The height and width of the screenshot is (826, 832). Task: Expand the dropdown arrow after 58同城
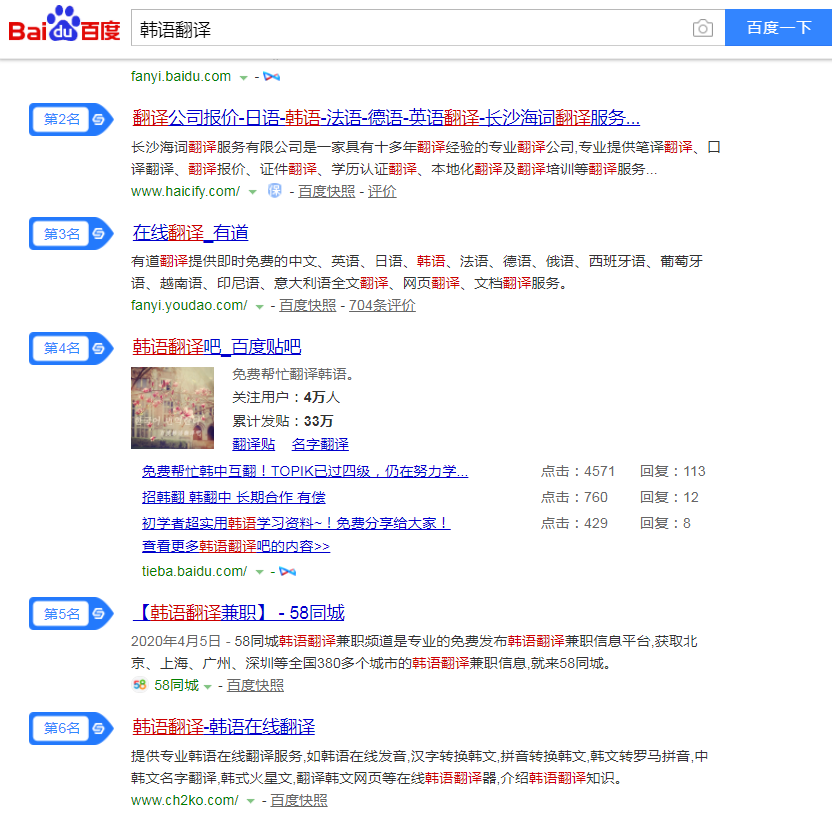[208, 686]
